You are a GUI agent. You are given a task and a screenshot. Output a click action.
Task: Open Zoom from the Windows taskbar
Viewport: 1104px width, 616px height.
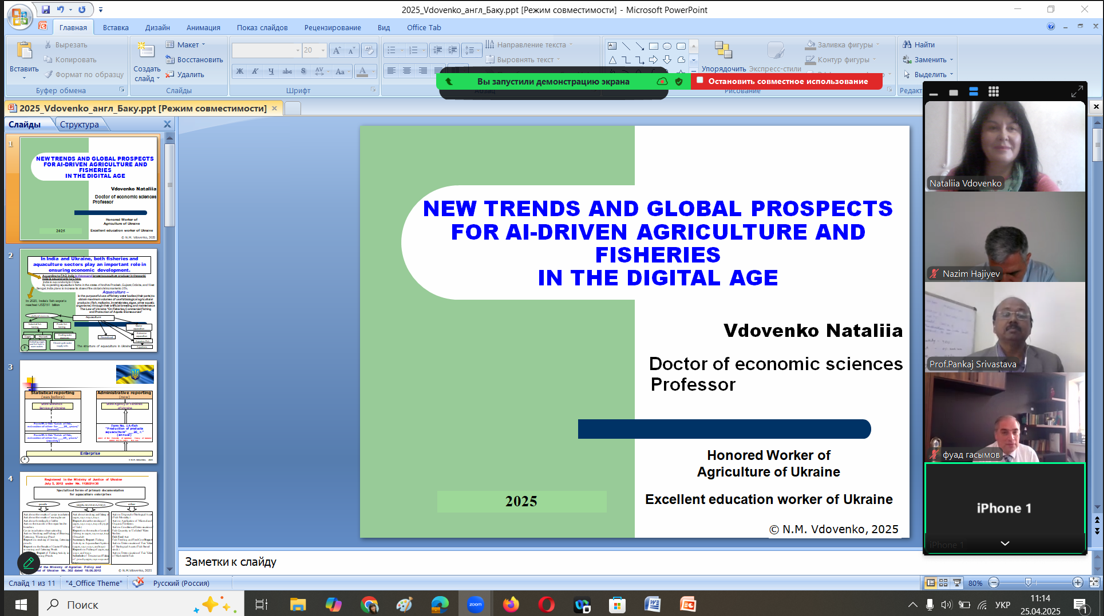click(x=475, y=604)
